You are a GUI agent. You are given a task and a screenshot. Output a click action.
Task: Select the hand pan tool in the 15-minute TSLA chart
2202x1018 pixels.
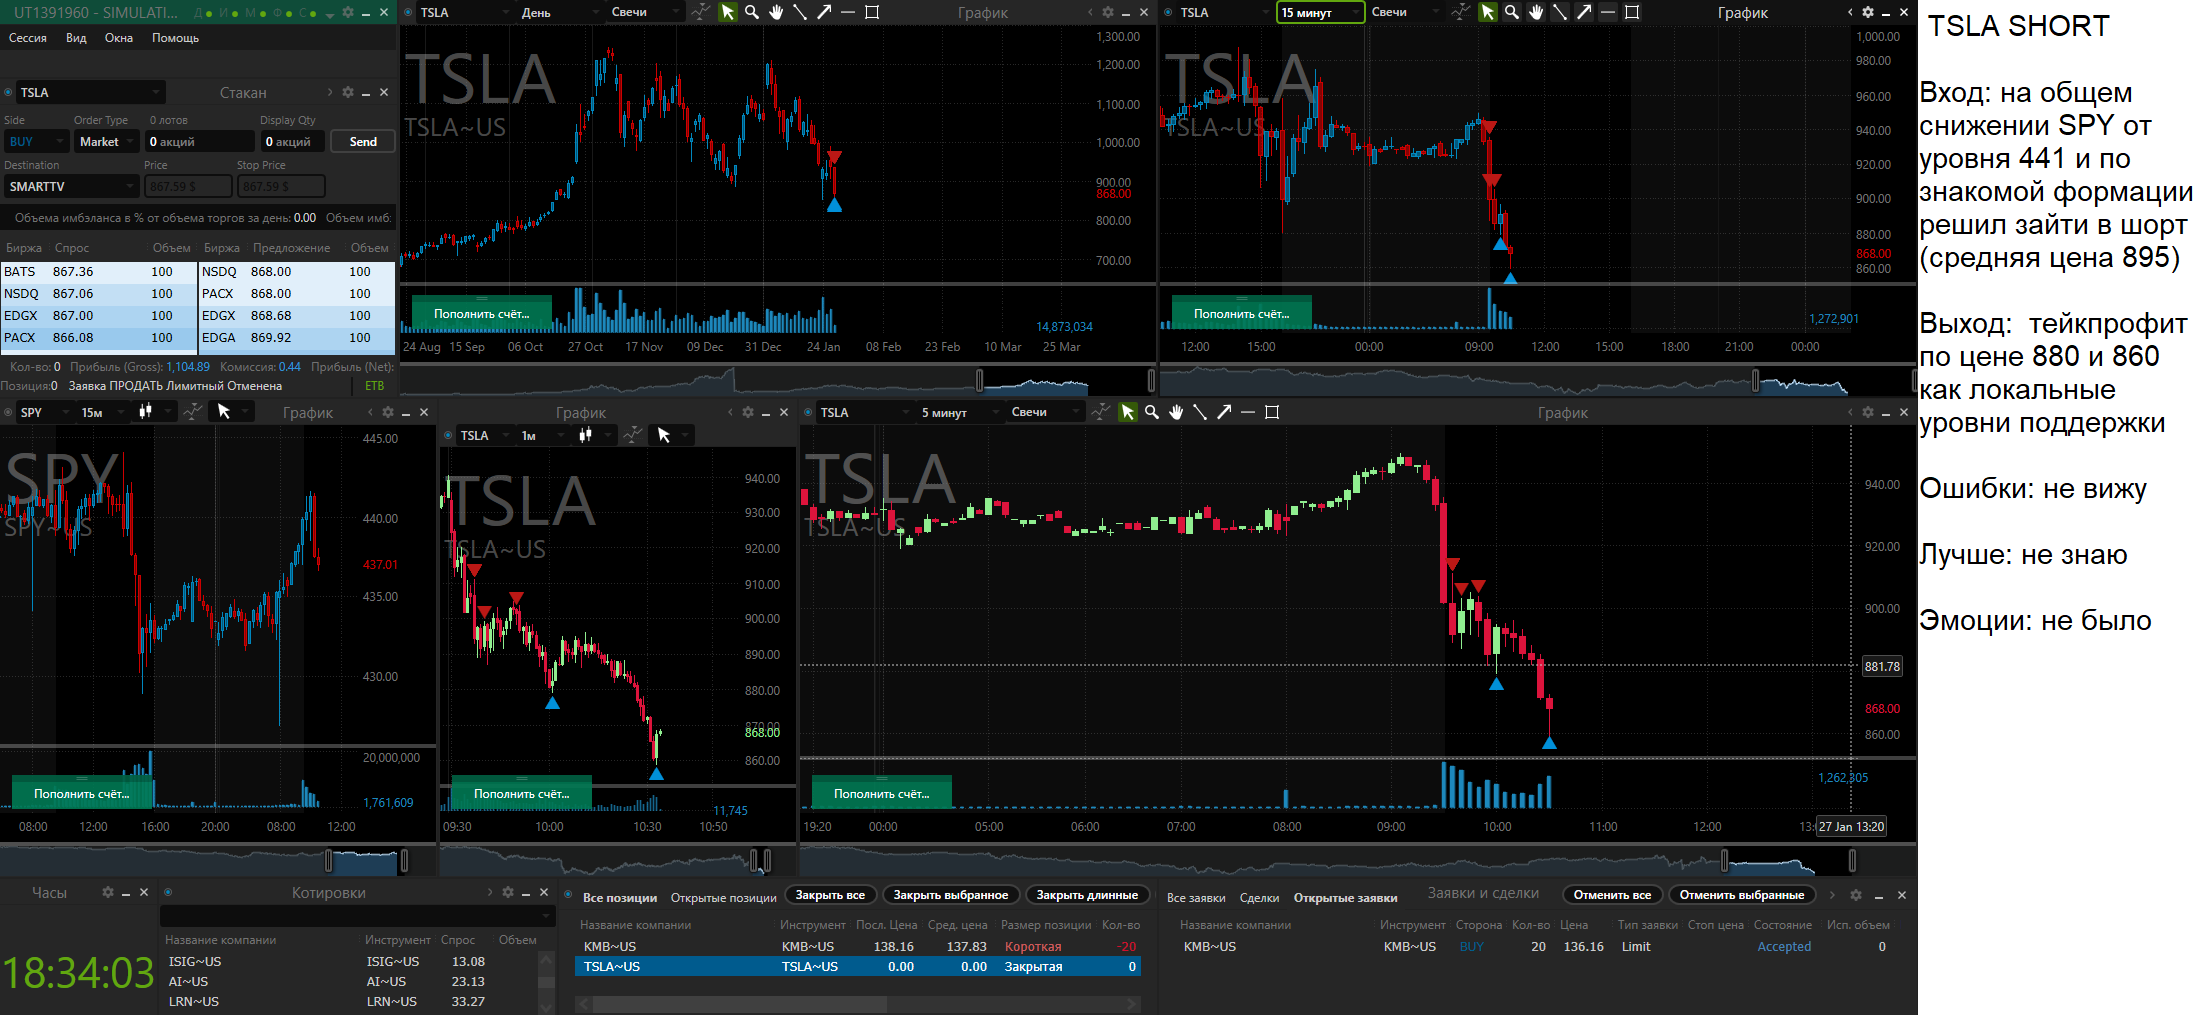pyautogui.click(x=1536, y=12)
